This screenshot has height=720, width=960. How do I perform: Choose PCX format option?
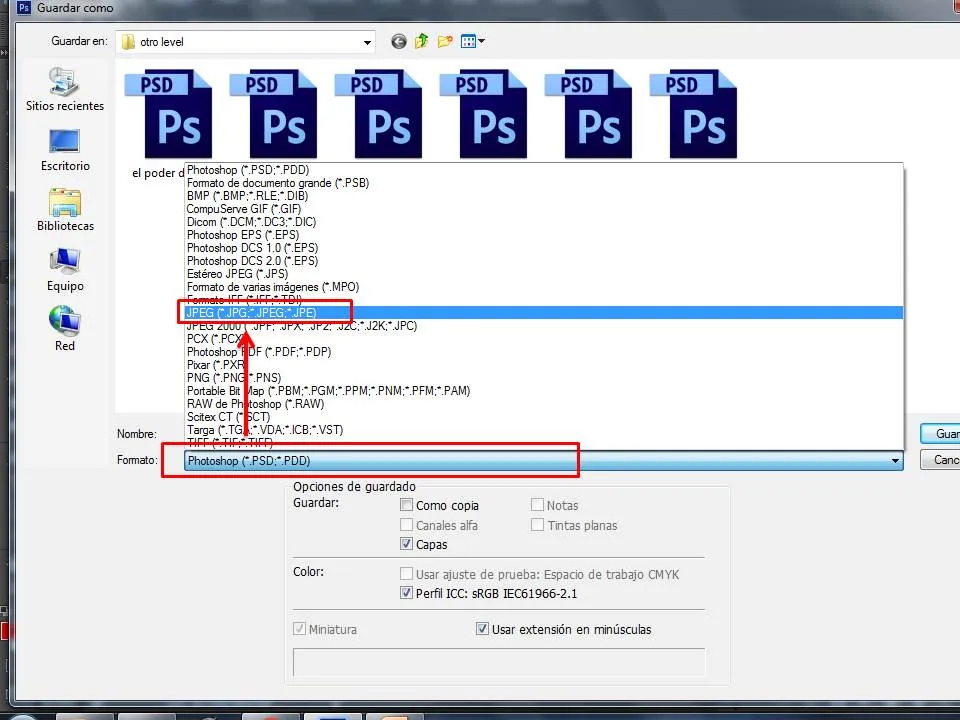[544, 339]
